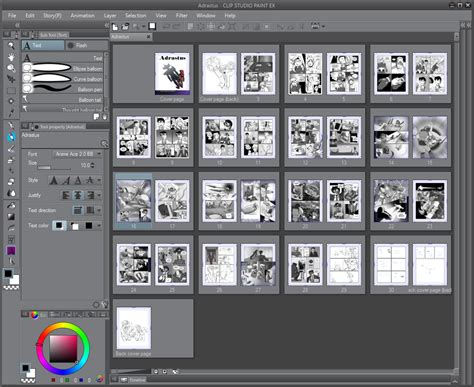Close the Adrastus document tab
The width and height of the screenshot is (474, 387).
[148, 36]
